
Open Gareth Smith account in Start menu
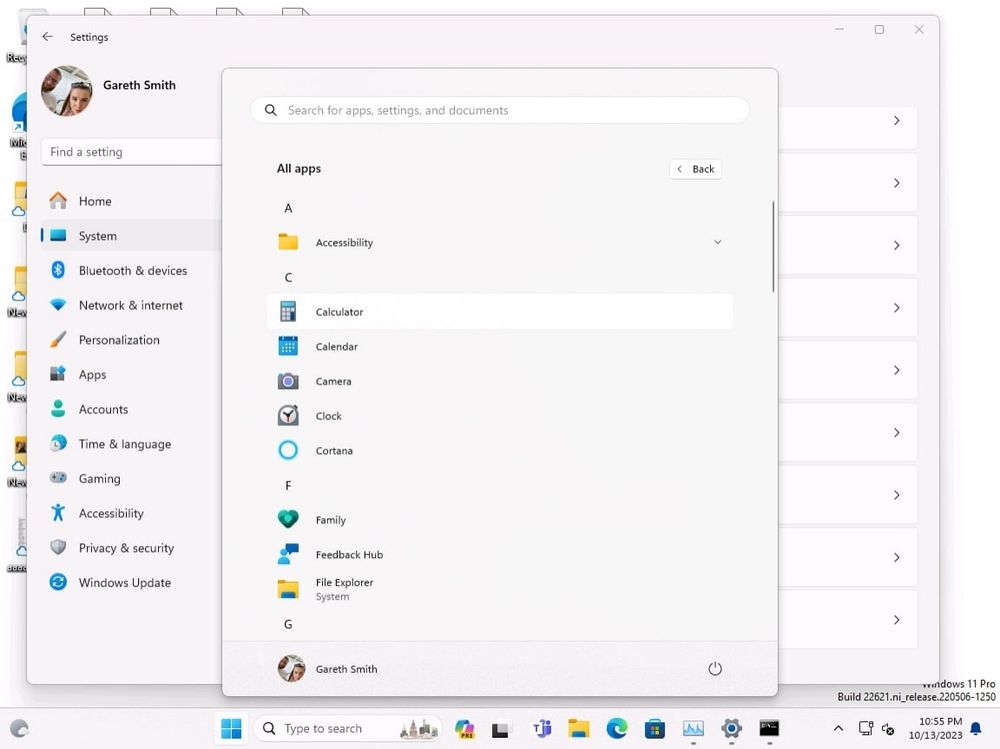click(328, 669)
